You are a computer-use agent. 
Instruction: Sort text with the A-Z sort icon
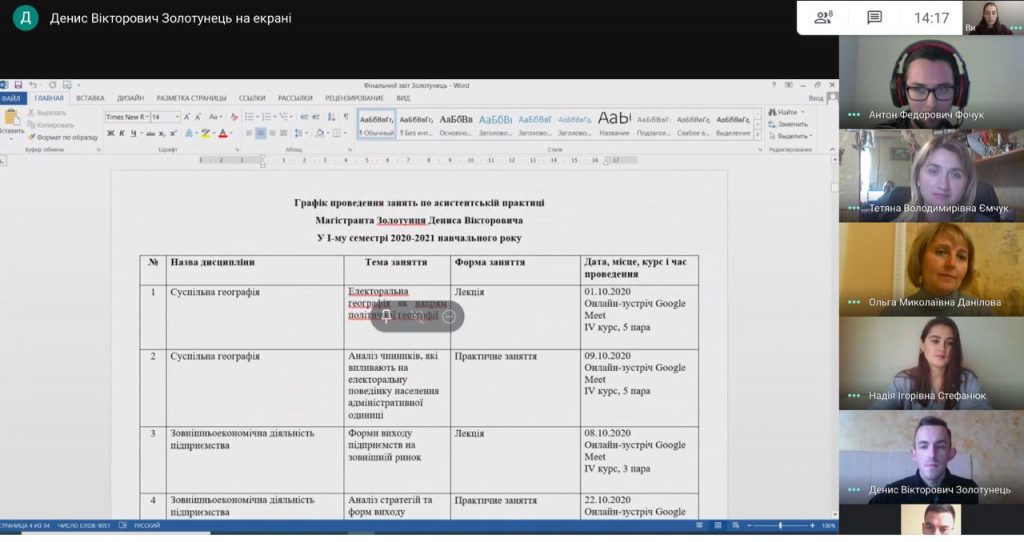[332, 117]
